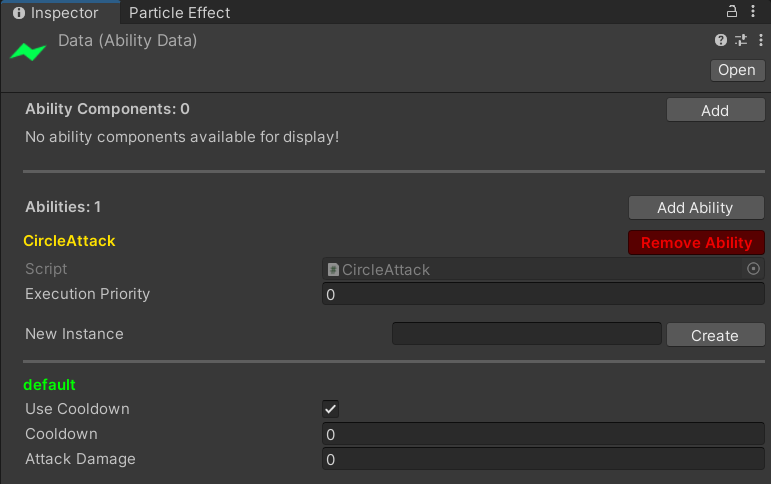The height and width of the screenshot is (484, 771).
Task: Click the Create button for New Instance
Action: 715,335
